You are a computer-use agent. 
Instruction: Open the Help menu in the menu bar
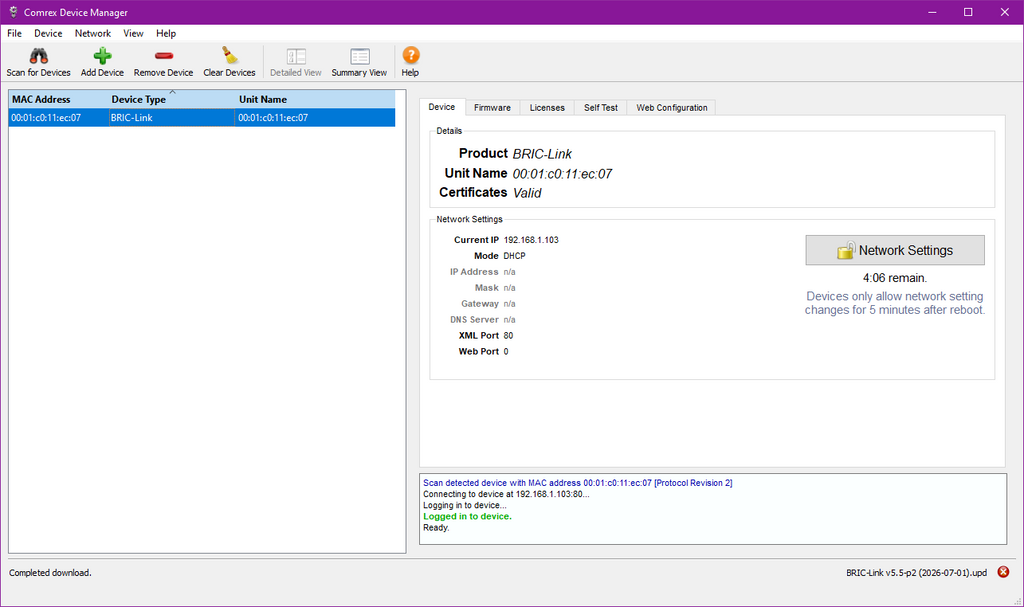(x=166, y=33)
